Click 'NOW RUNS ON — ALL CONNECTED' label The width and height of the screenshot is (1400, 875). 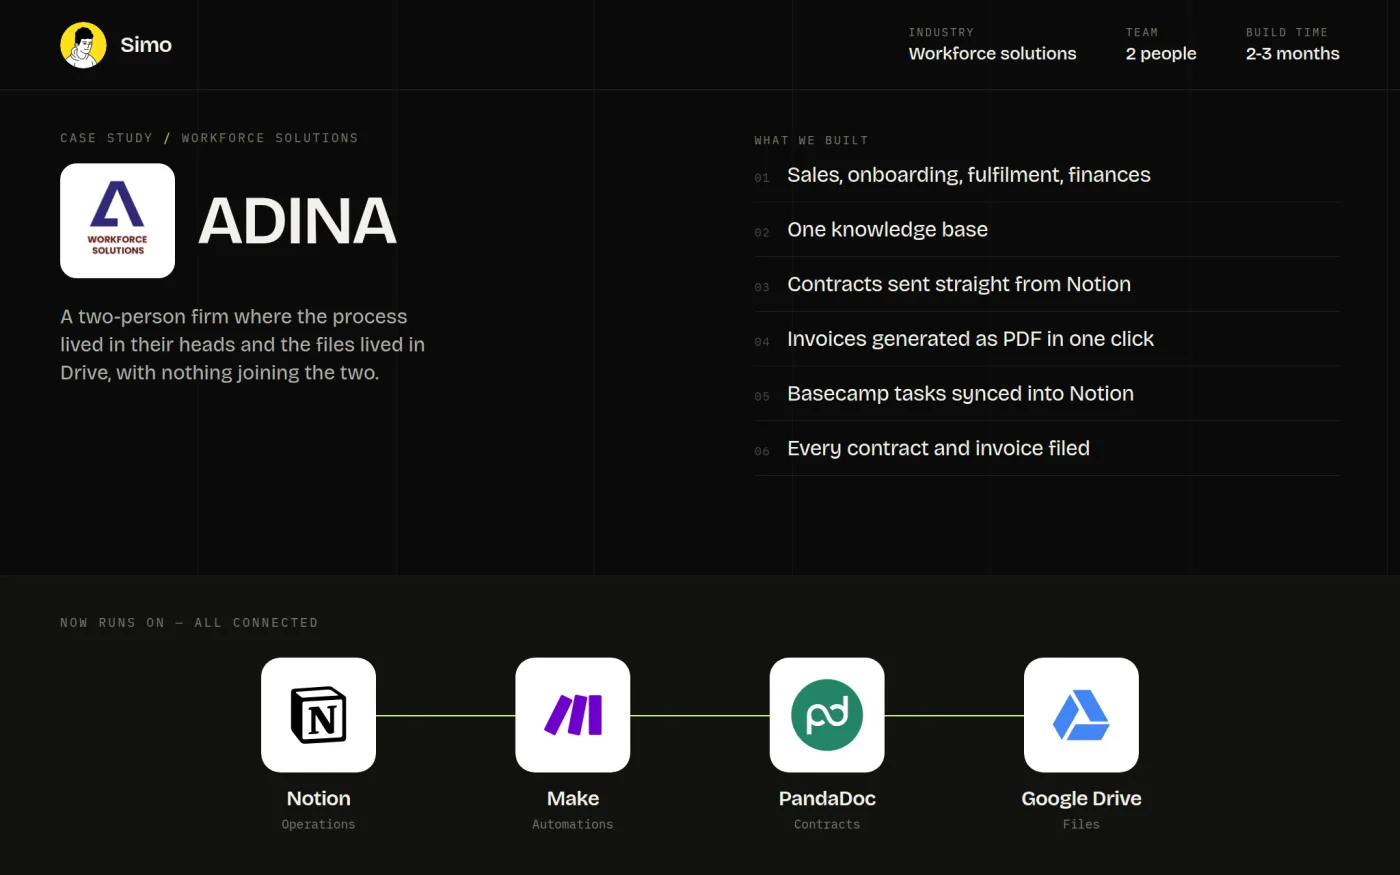(x=189, y=623)
